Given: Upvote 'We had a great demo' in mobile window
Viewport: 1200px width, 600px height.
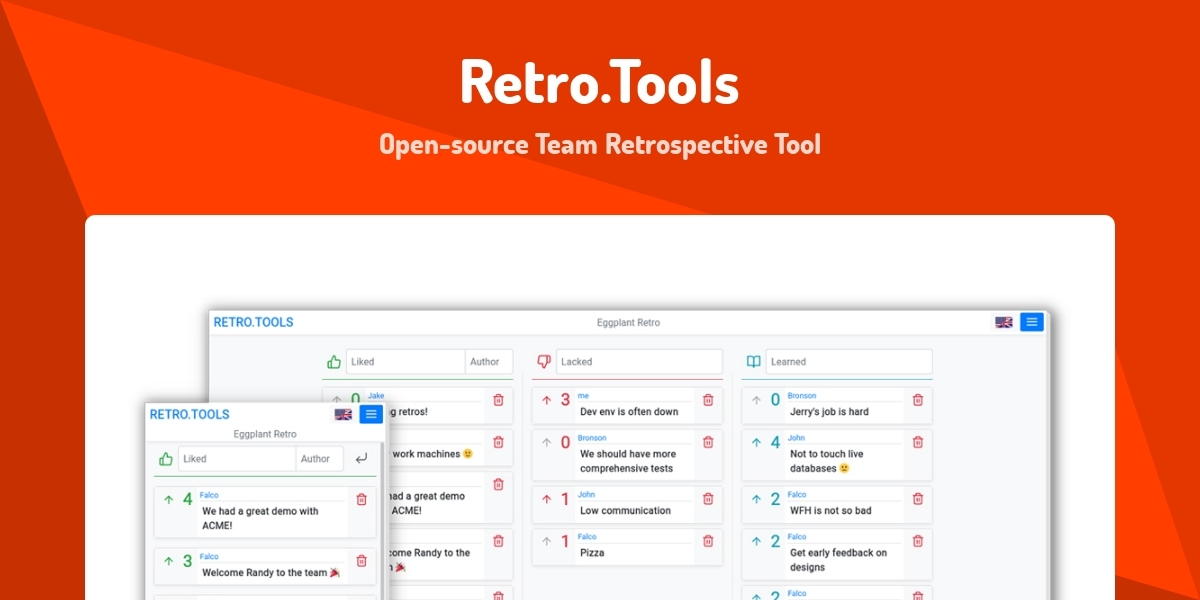Looking at the screenshot, I should pos(168,499).
